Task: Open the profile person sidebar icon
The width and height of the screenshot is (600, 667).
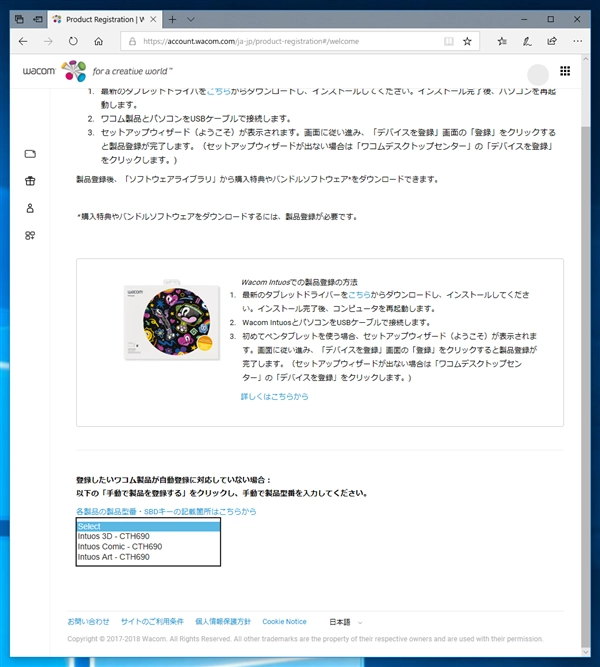Action: pos(30,208)
